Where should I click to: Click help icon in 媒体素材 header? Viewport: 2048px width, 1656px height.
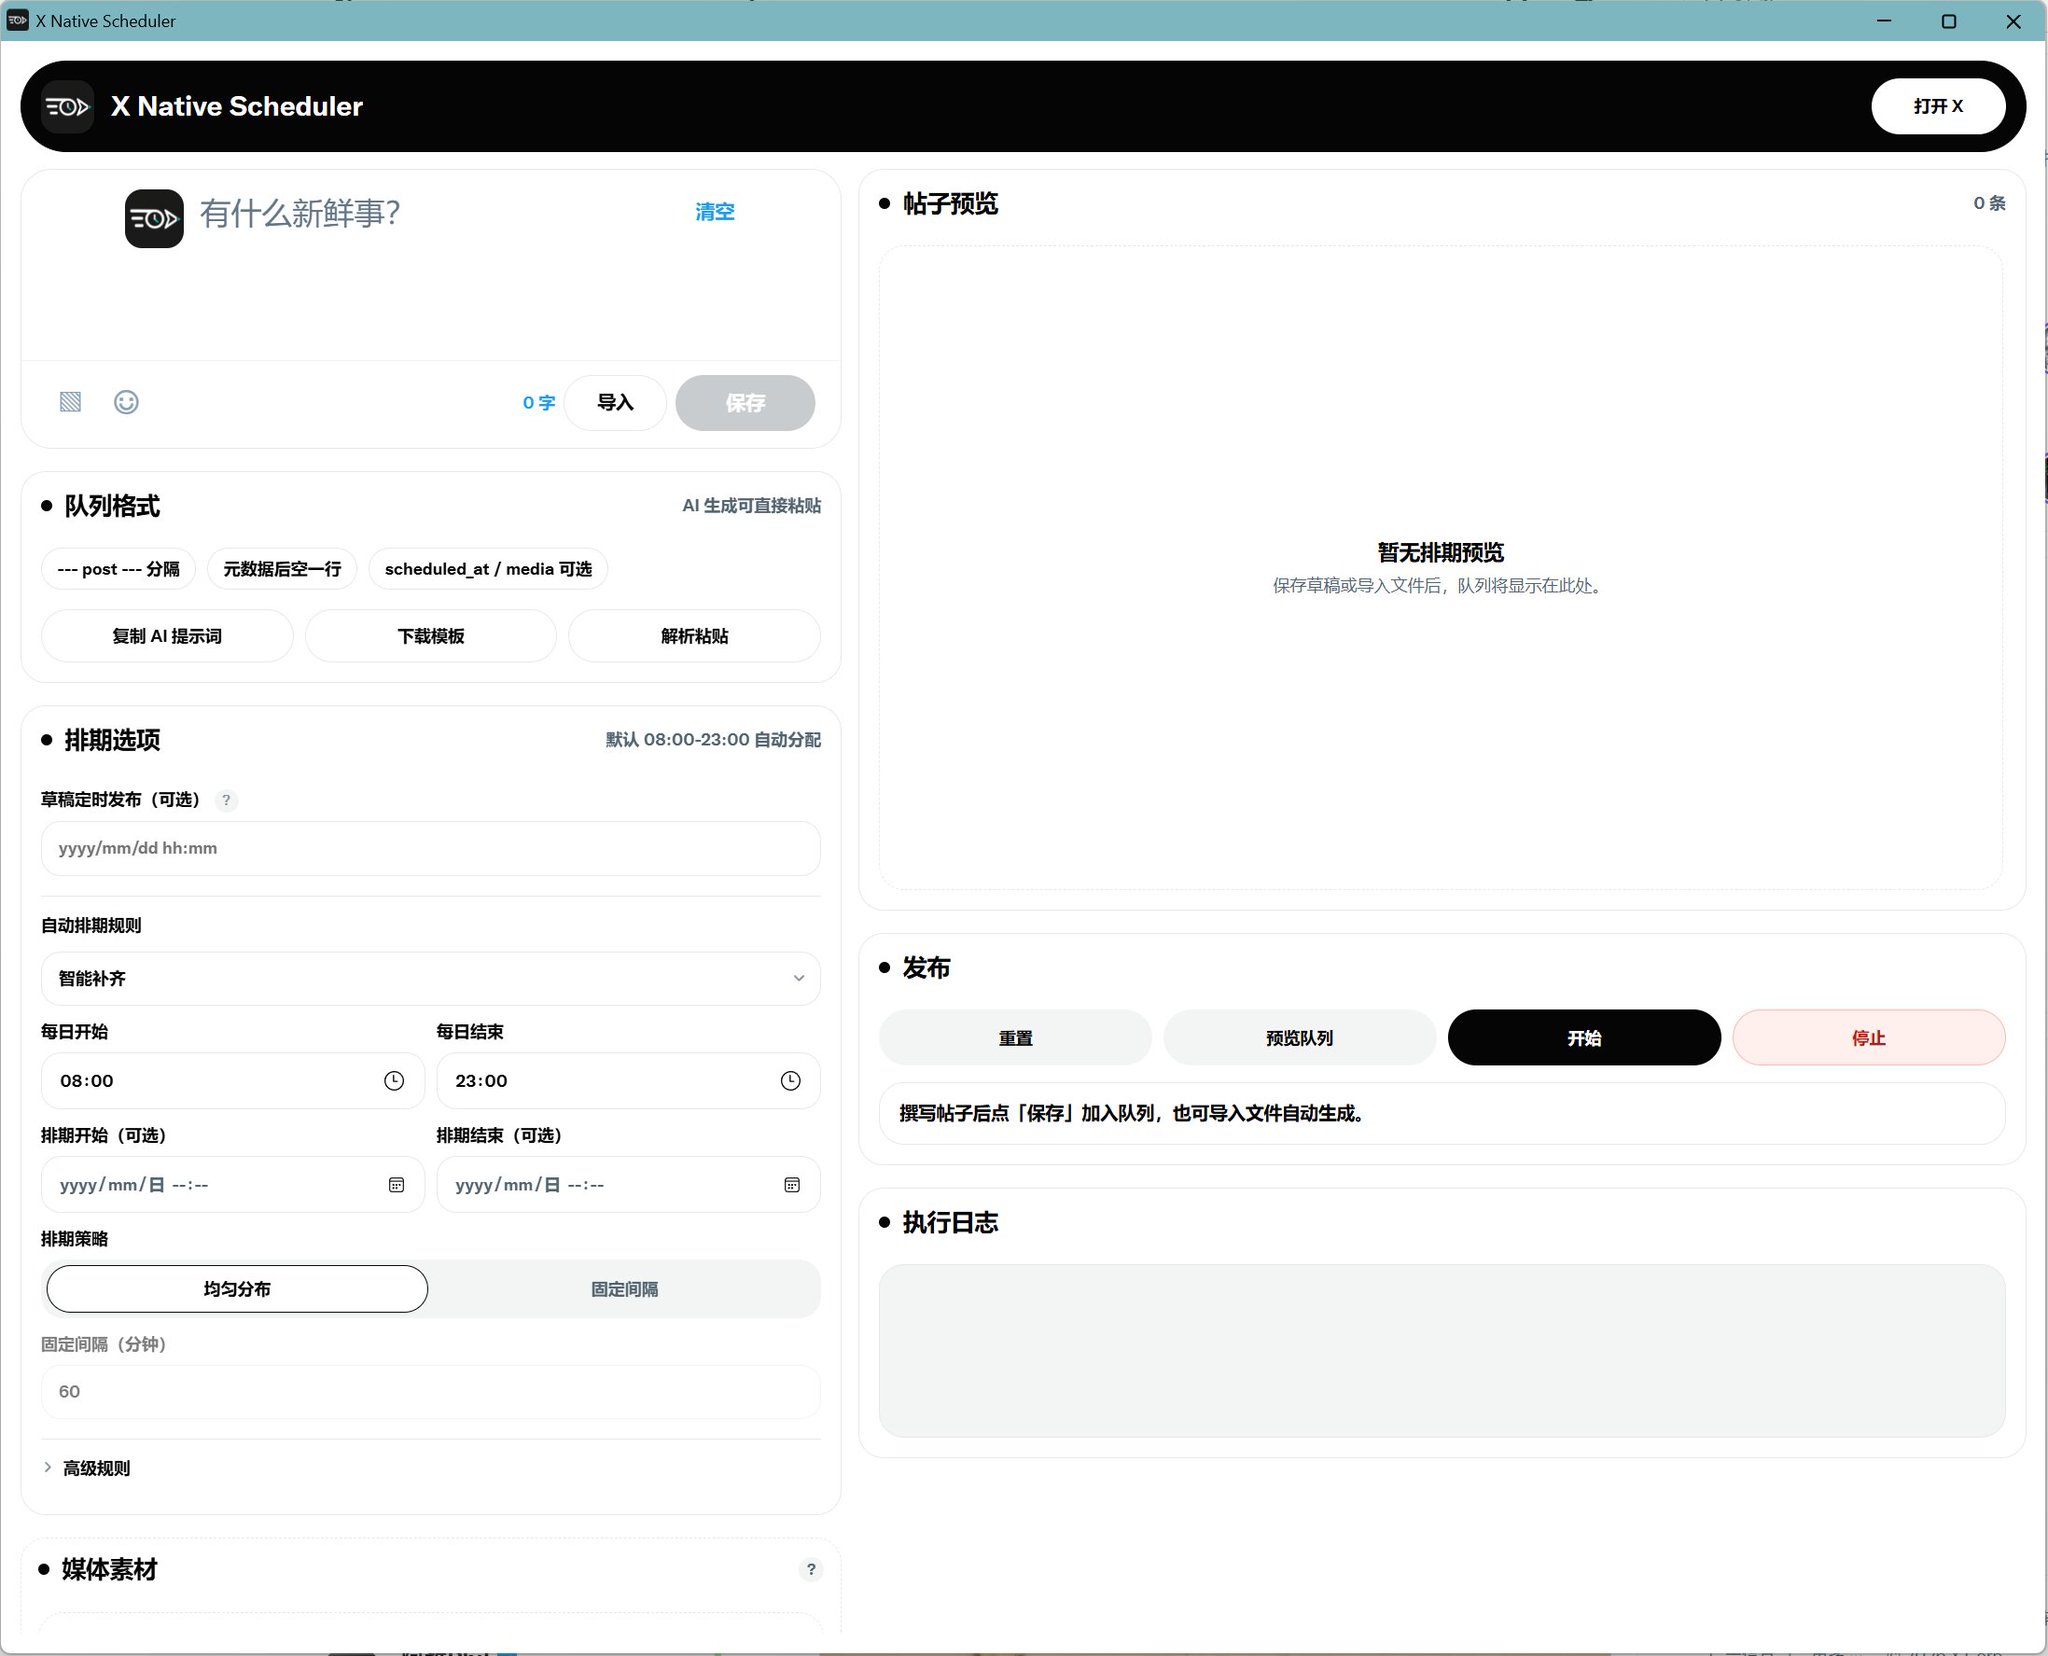click(x=811, y=1569)
